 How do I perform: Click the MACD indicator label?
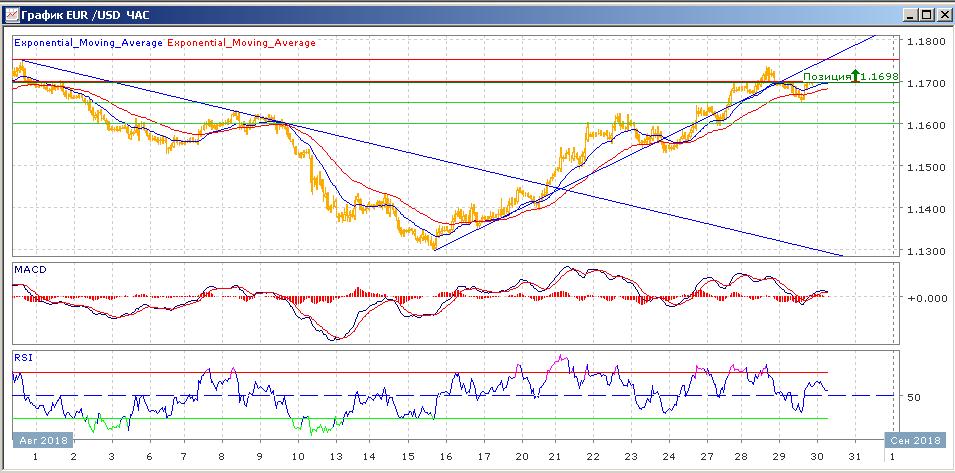29,270
